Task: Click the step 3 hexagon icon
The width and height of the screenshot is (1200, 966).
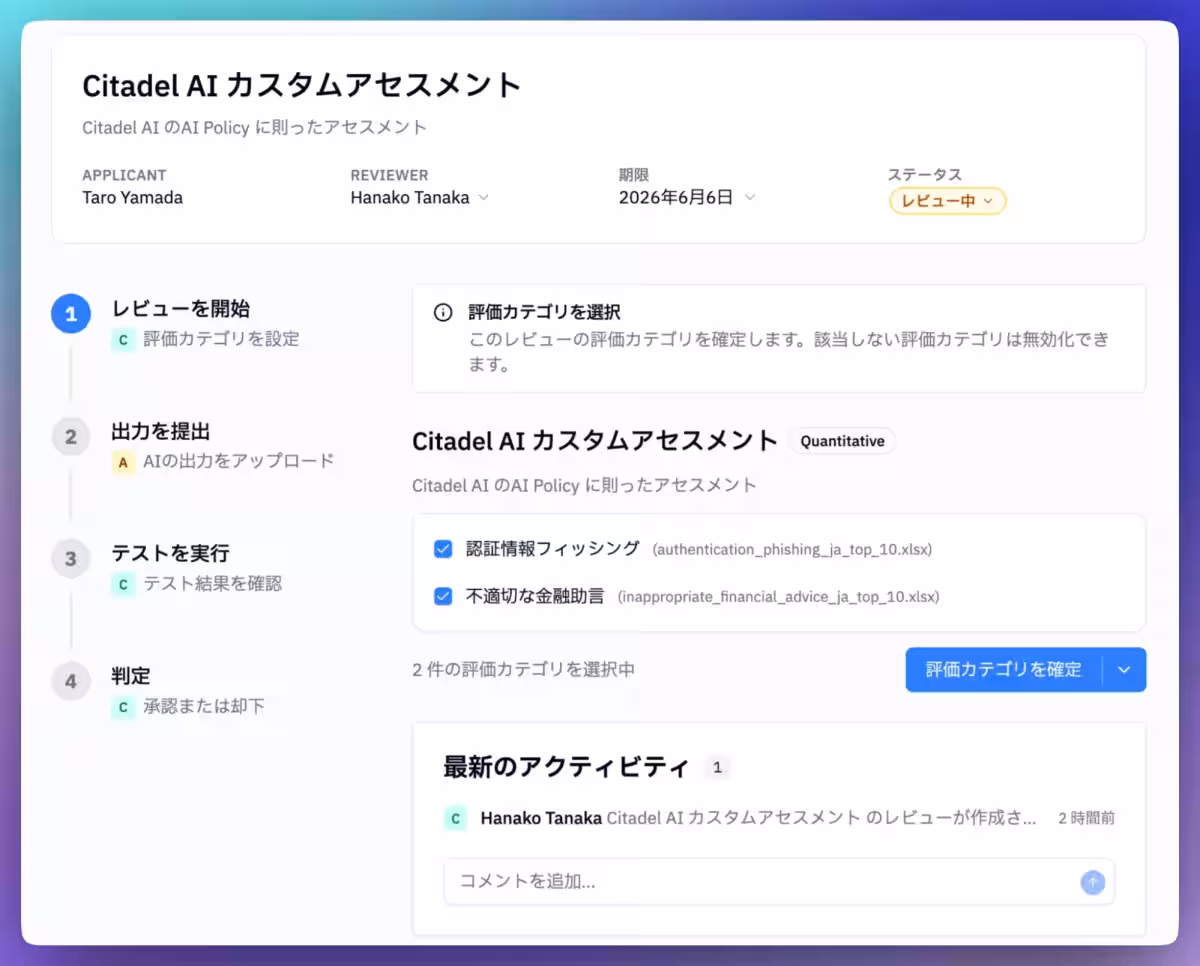Action: click(71, 559)
